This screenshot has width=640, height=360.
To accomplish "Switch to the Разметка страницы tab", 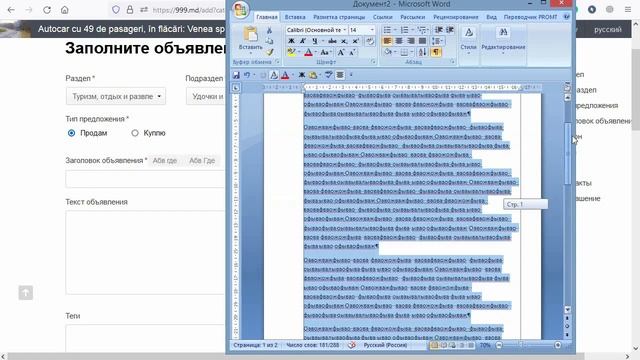I will [x=339, y=17].
